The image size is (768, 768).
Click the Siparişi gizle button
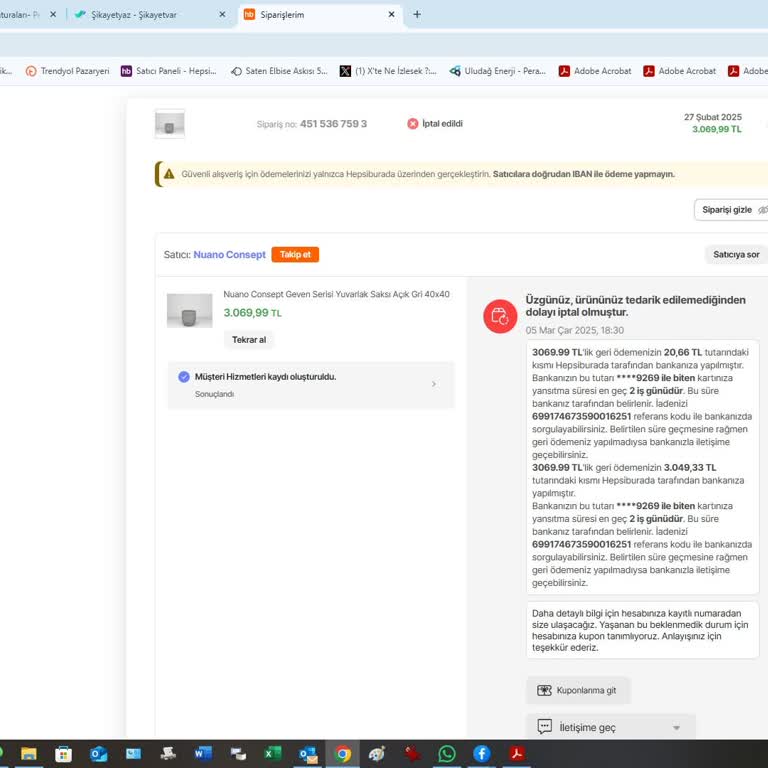[x=731, y=210]
